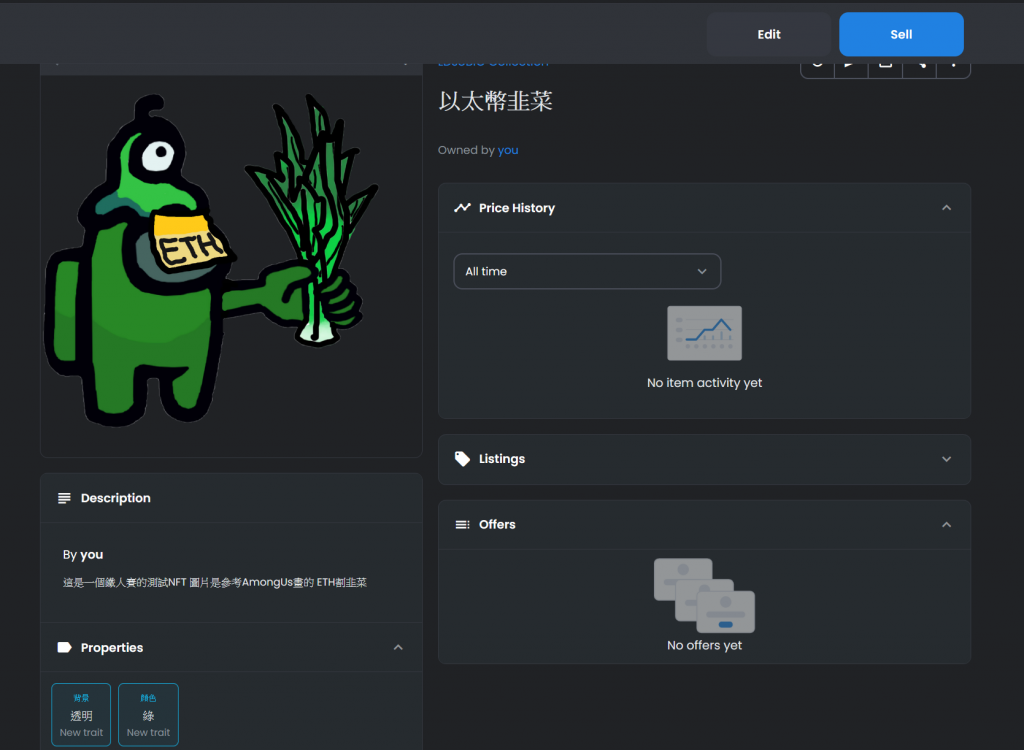Click the Description lines icon

[x=64, y=498]
